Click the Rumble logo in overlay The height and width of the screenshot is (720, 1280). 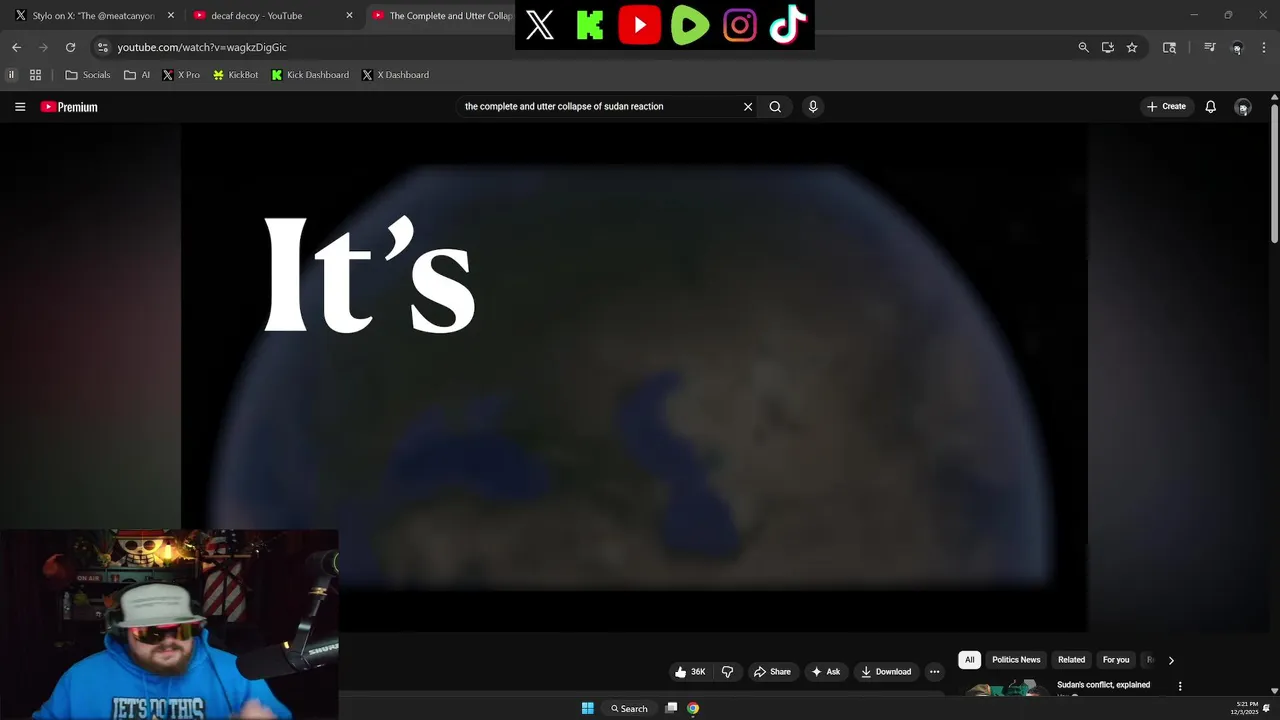tap(690, 26)
